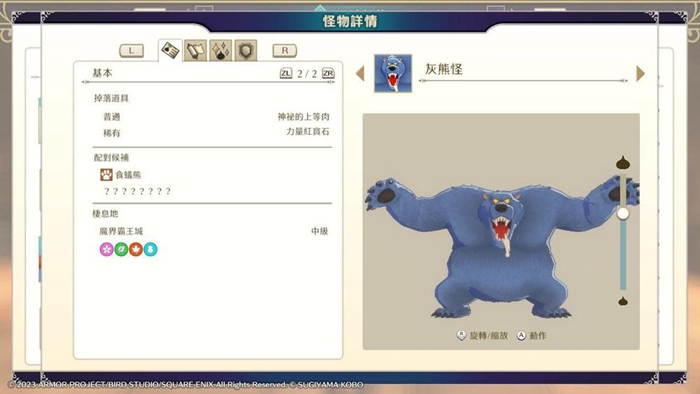Go to next page with ZR

coord(328,73)
